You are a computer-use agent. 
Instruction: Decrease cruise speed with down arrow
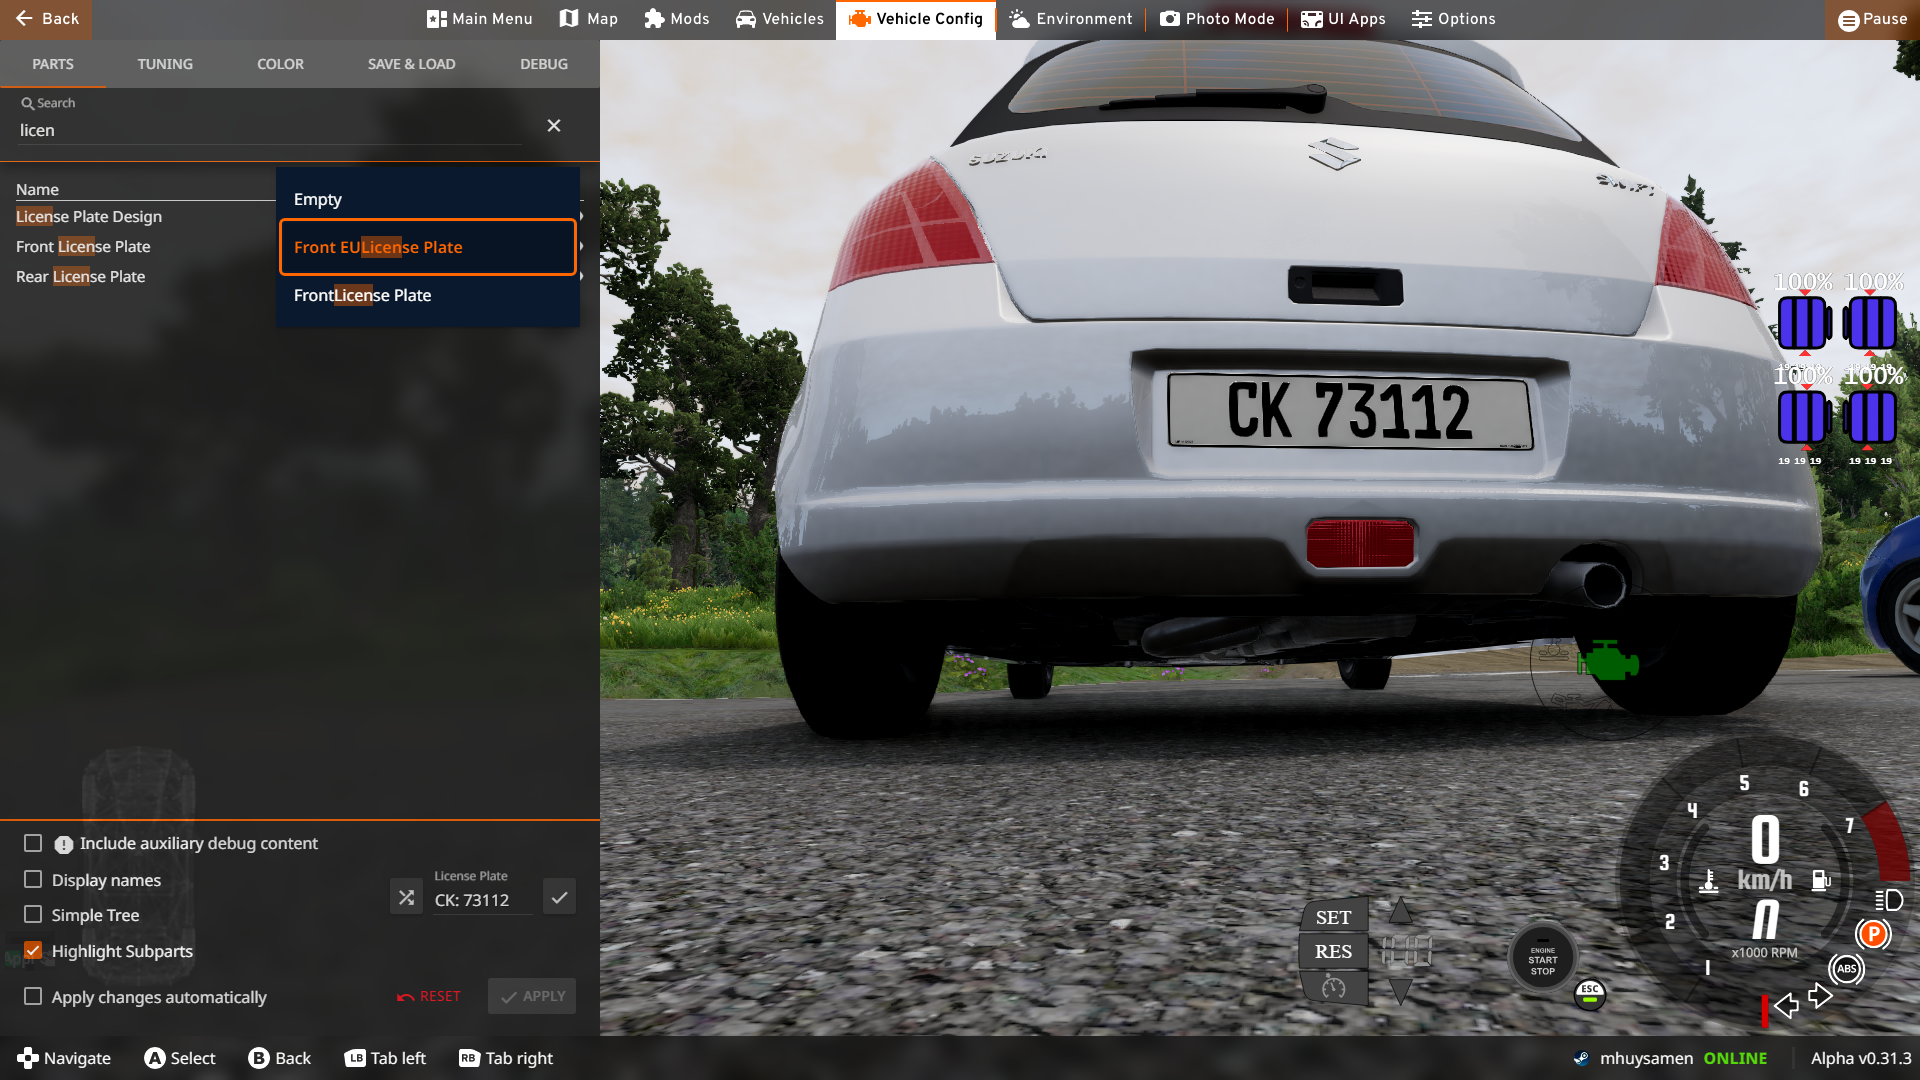(1401, 991)
